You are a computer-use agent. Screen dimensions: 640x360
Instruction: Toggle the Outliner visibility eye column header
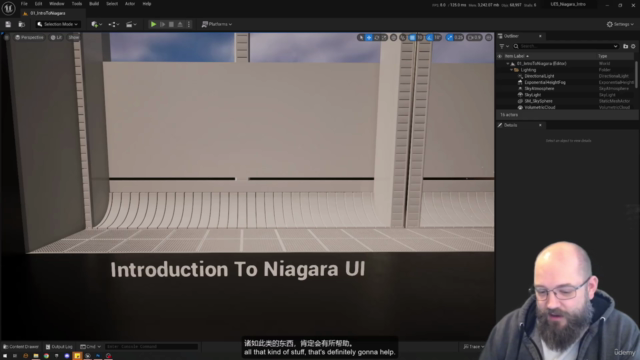pos(500,56)
